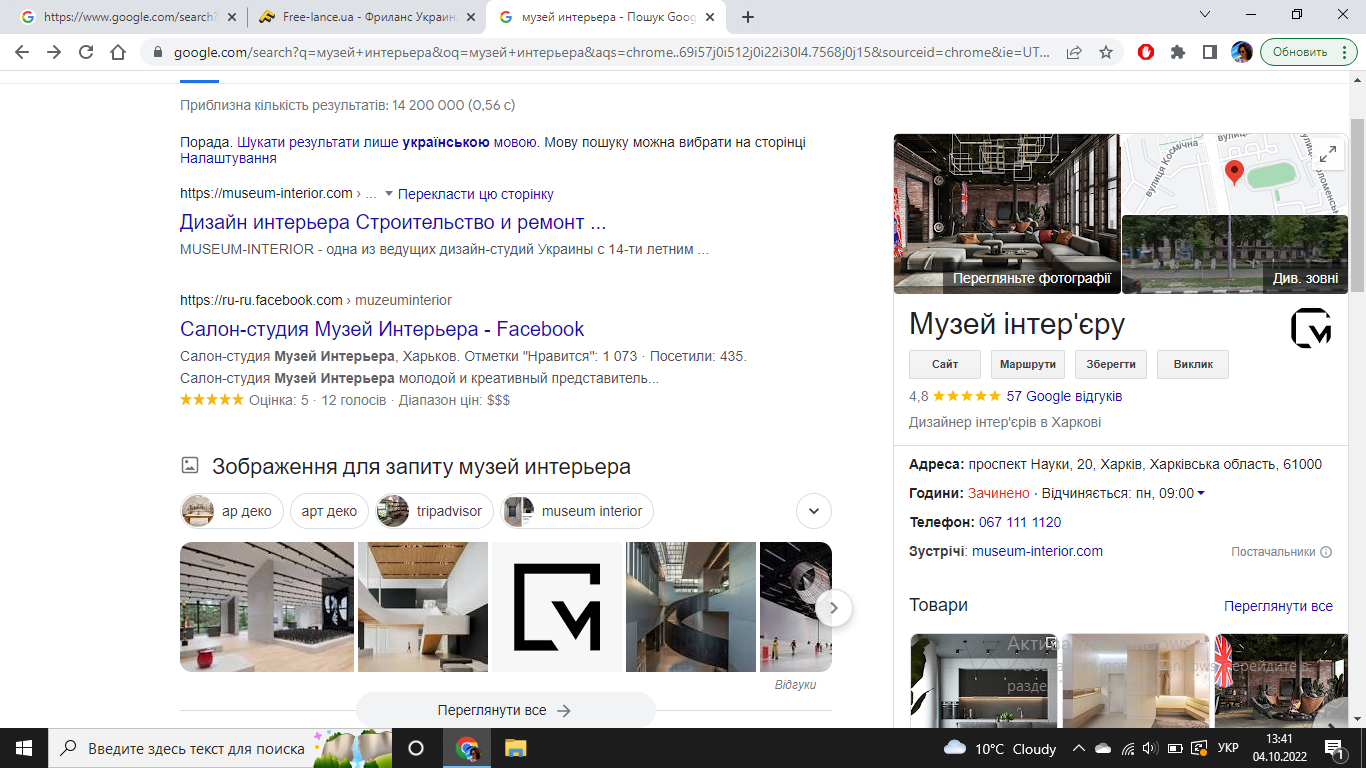Toggle the browser side panel icon
Viewport: 1366px width, 768px height.
tap(1210, 52)
